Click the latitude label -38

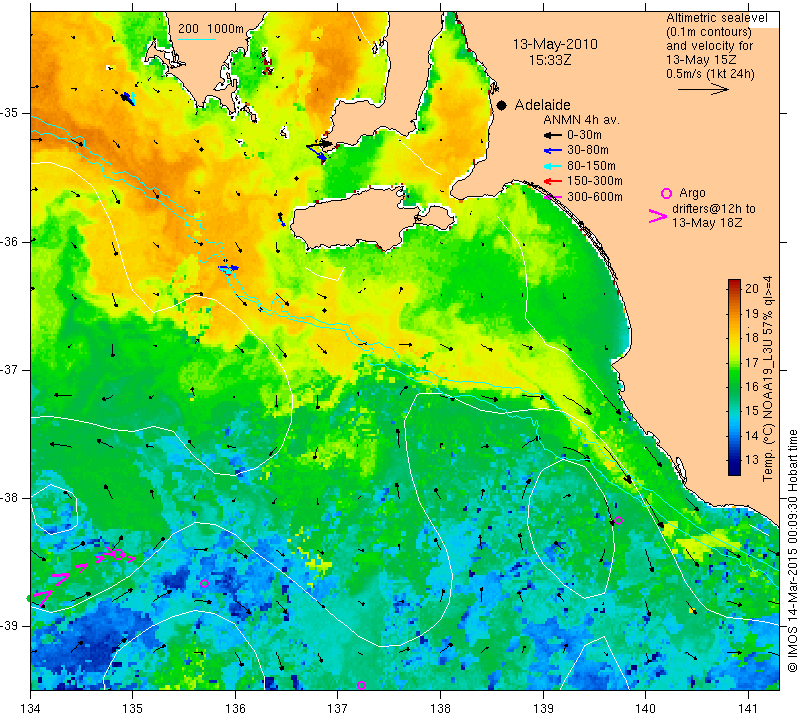(11, 498)
